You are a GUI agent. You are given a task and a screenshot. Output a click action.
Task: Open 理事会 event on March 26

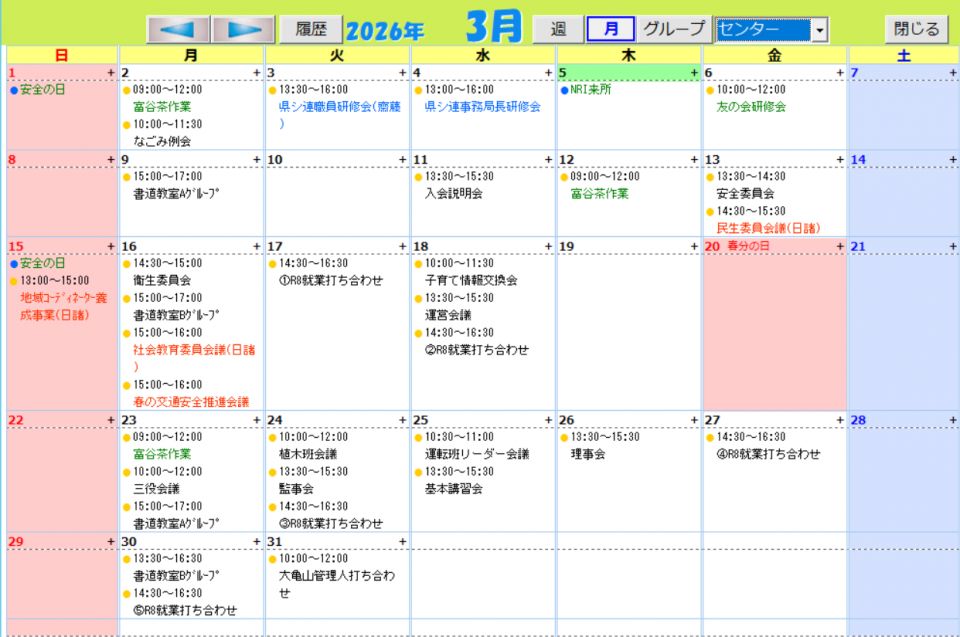click(588, 454)
